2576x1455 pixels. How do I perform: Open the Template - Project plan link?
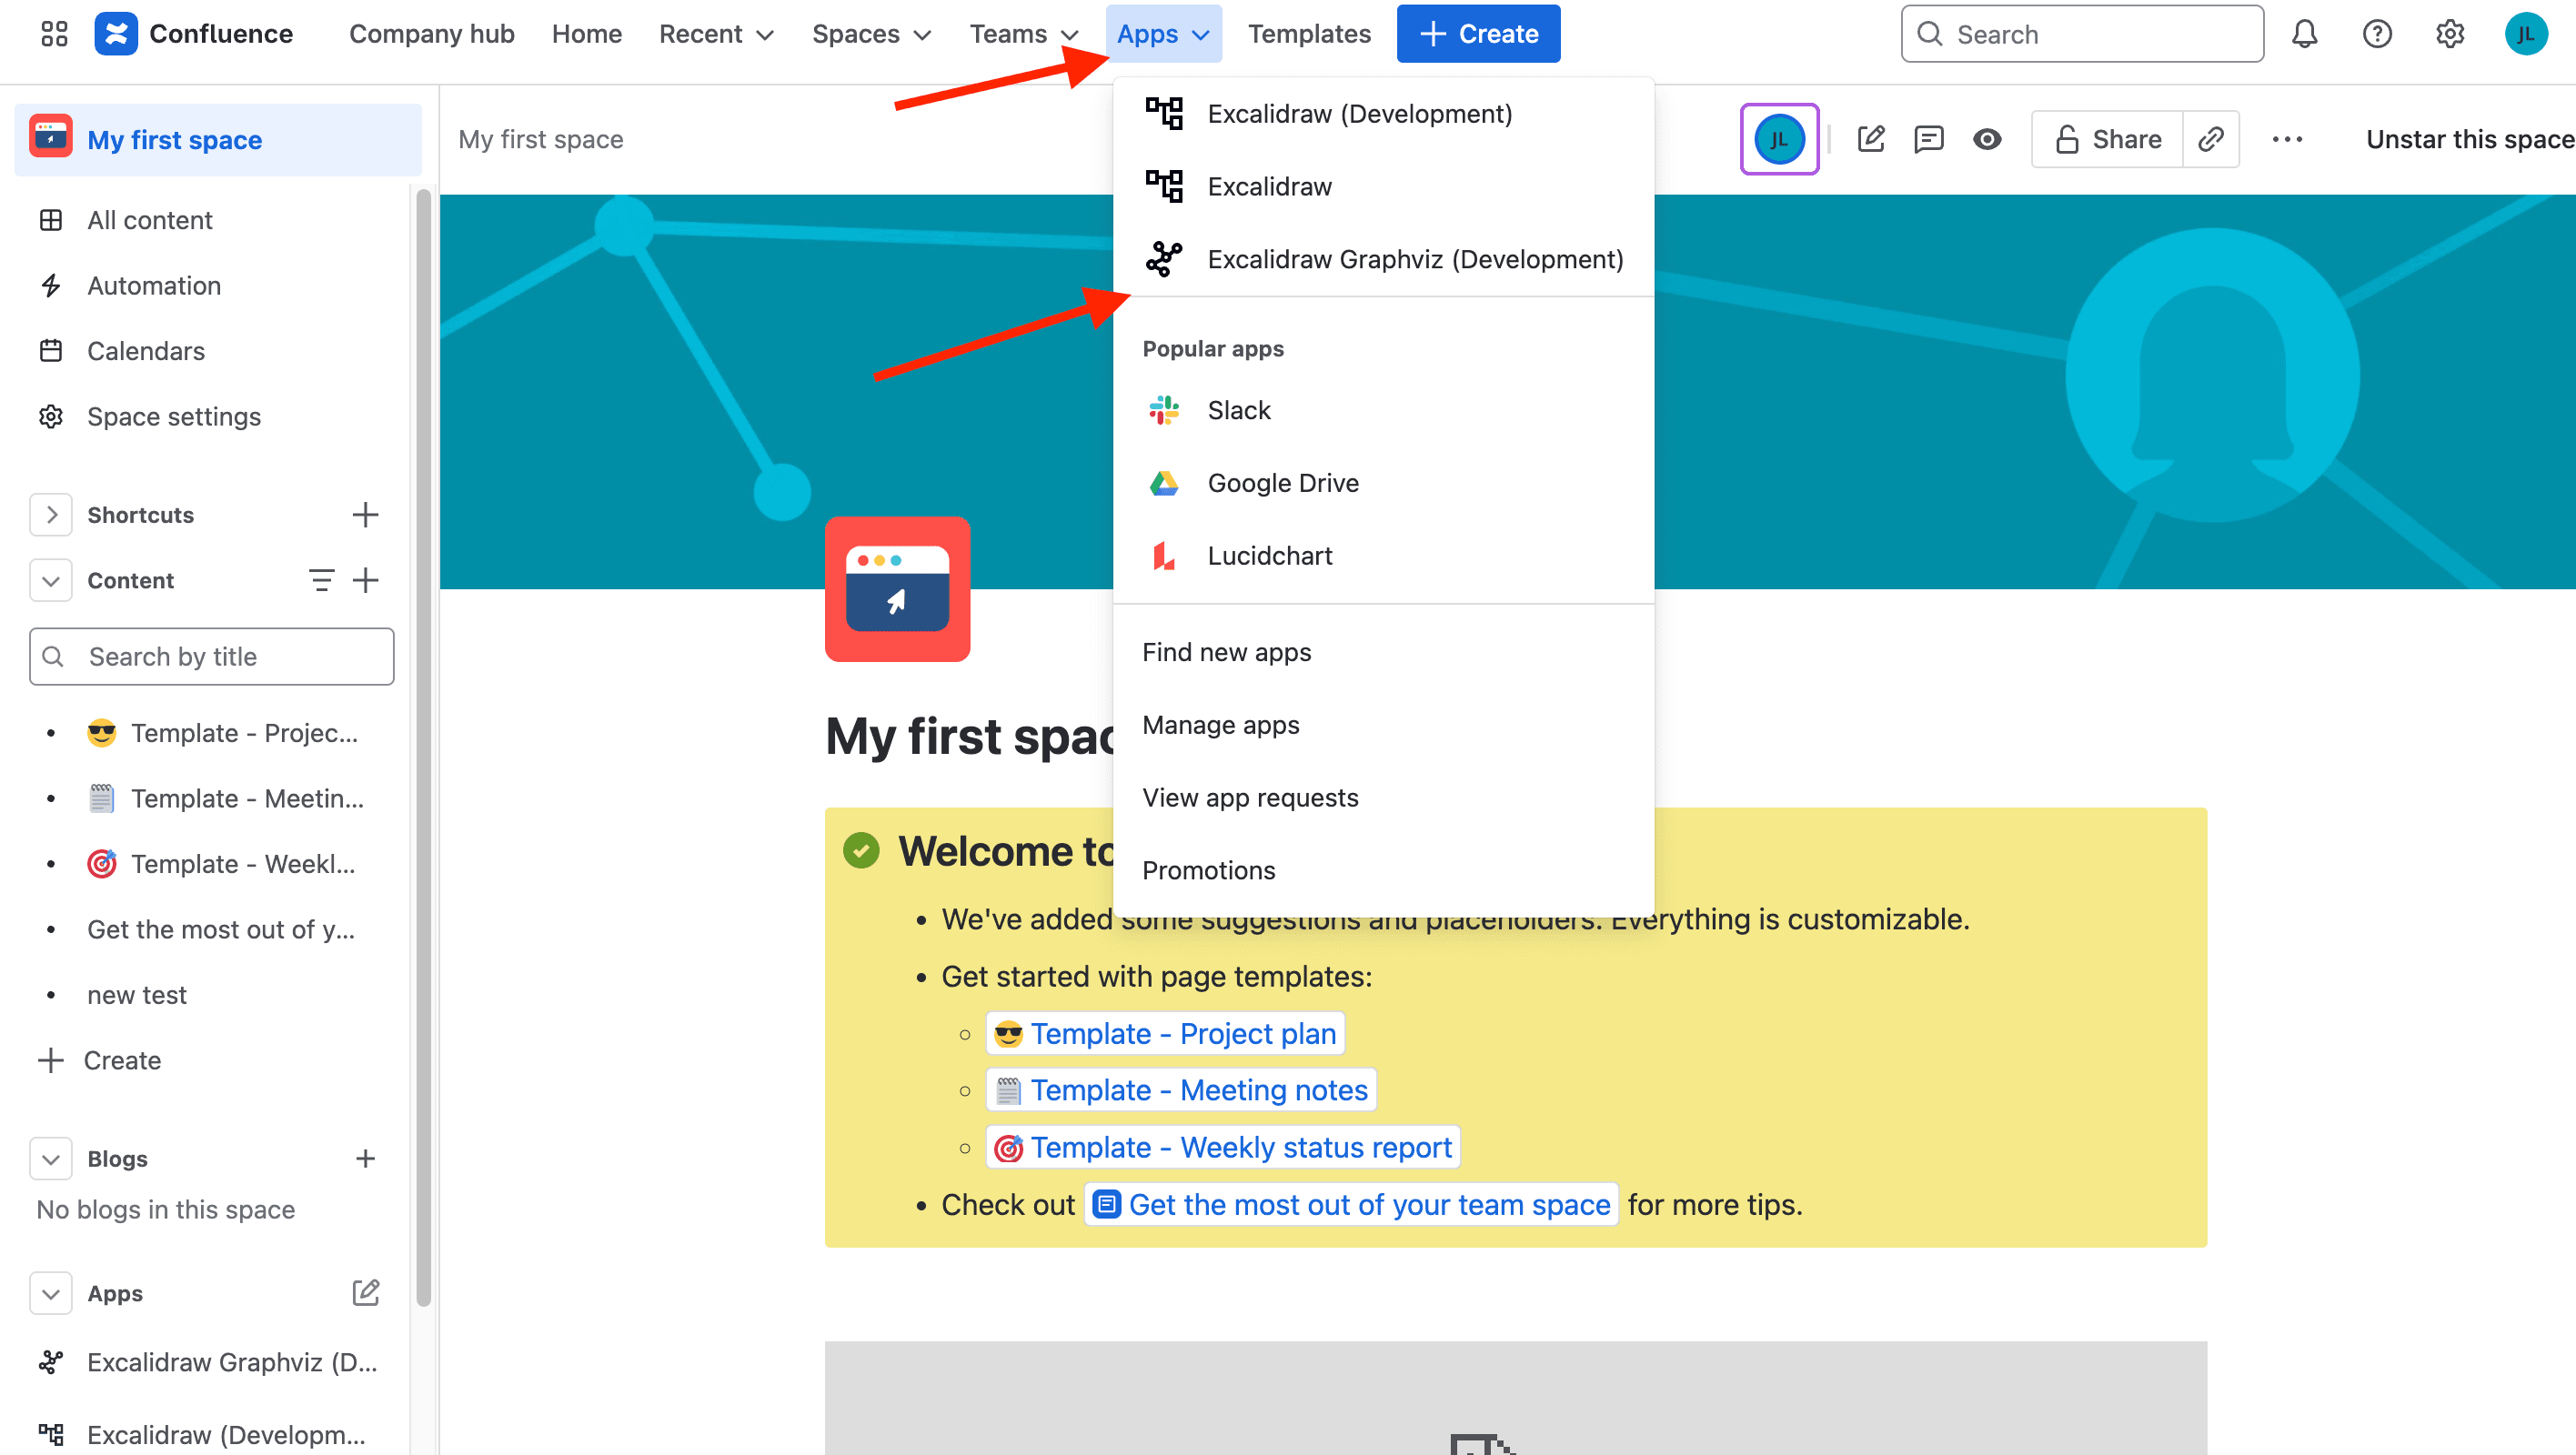(1165, 1033)
